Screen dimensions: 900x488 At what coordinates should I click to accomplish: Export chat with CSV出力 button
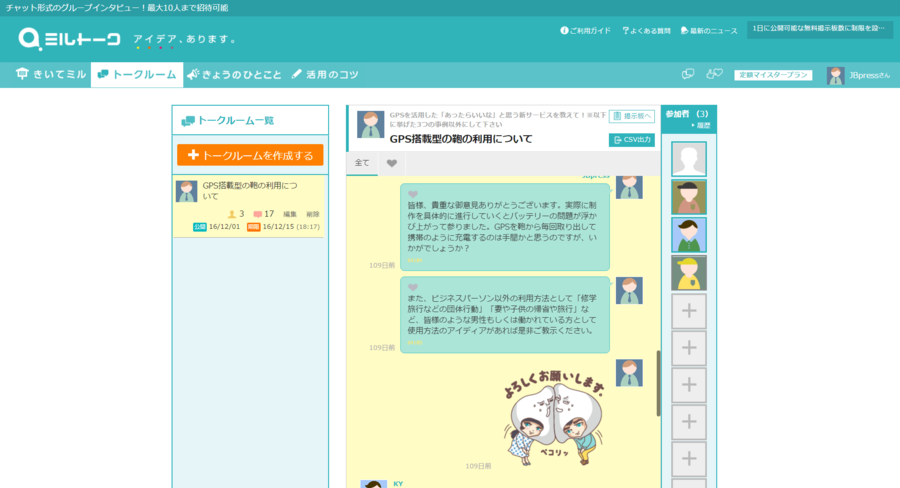point(631,140)
